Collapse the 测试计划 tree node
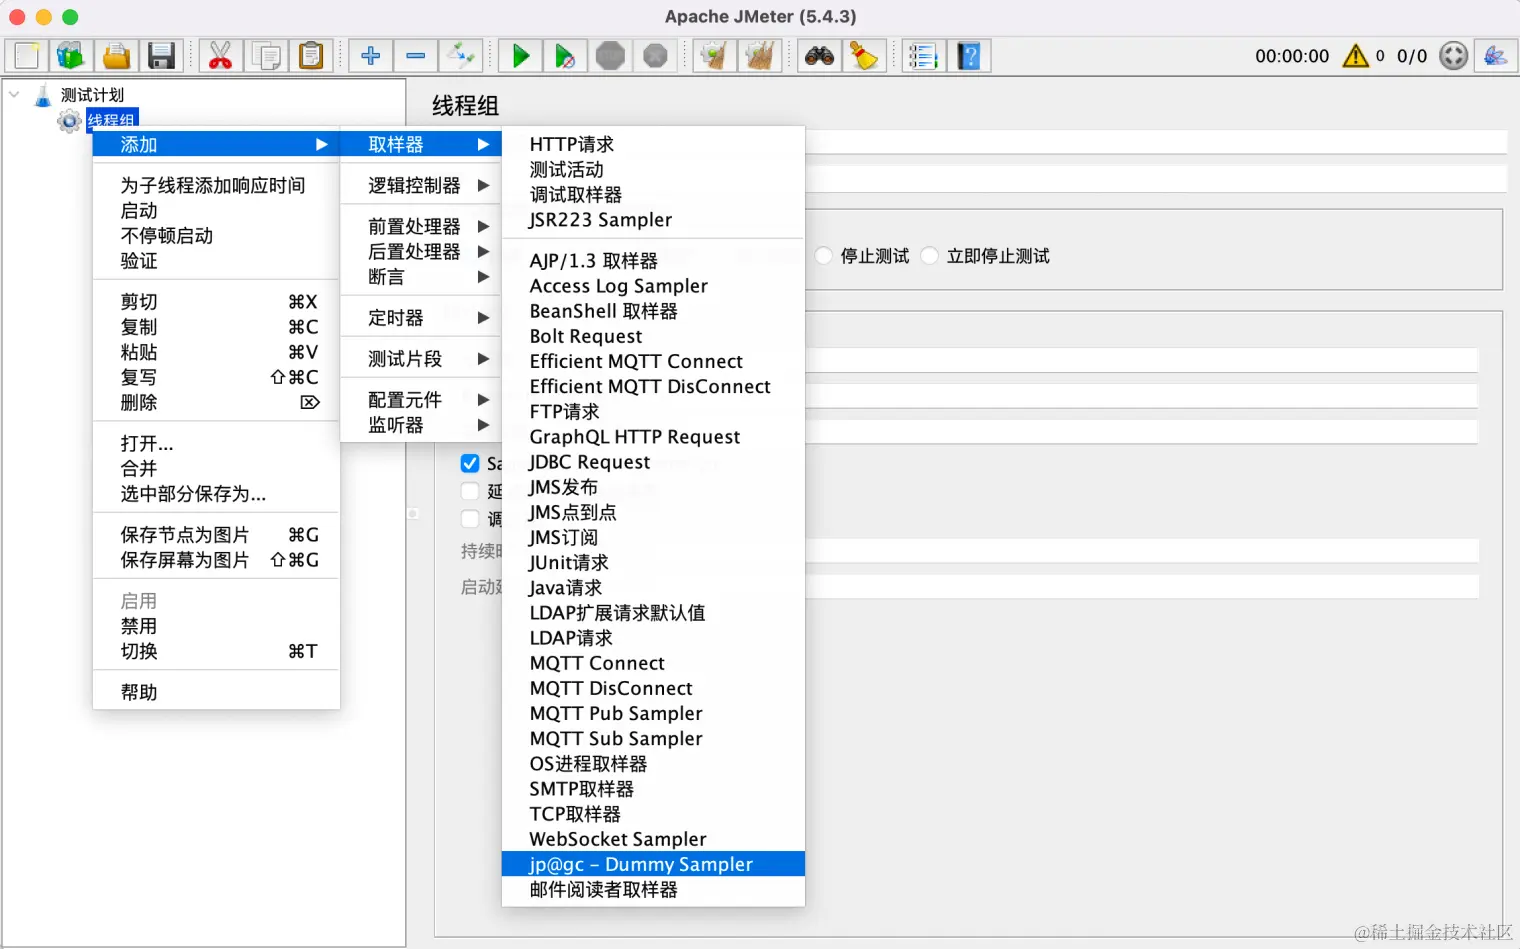The width and height of the screenshot is (1520, 949). coord(14,93)
